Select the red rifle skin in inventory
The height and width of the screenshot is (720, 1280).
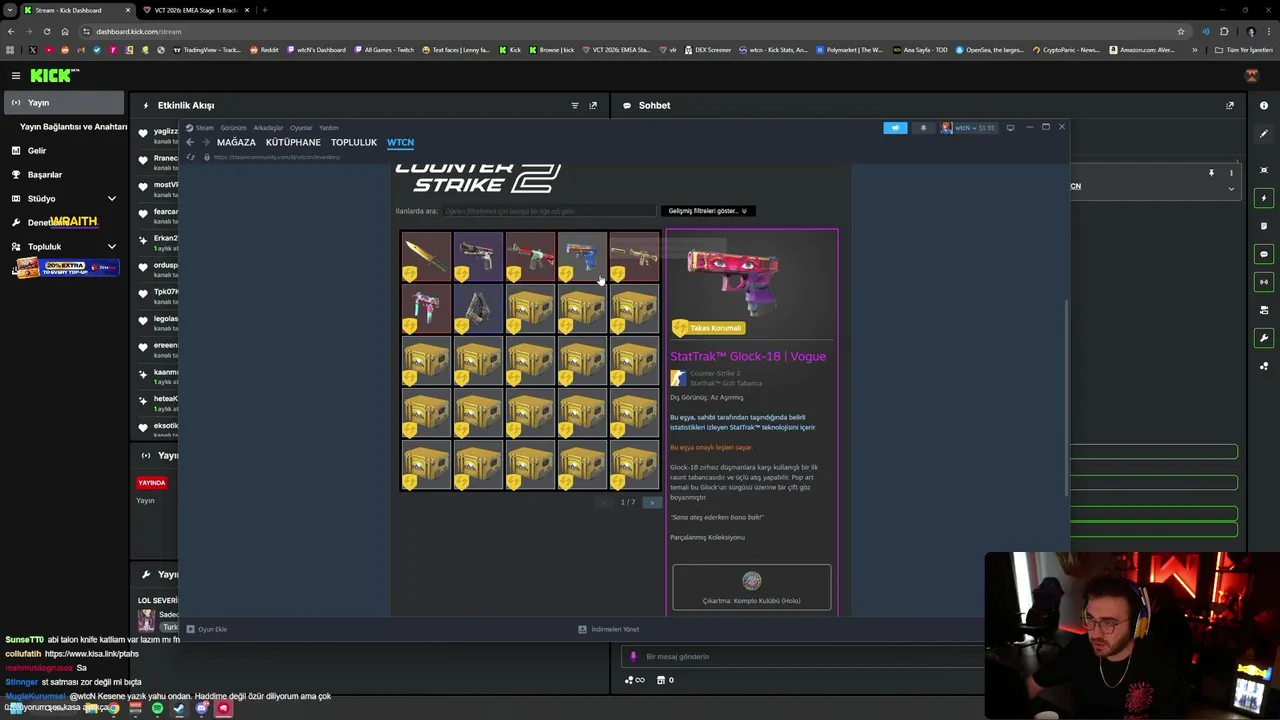530,256
